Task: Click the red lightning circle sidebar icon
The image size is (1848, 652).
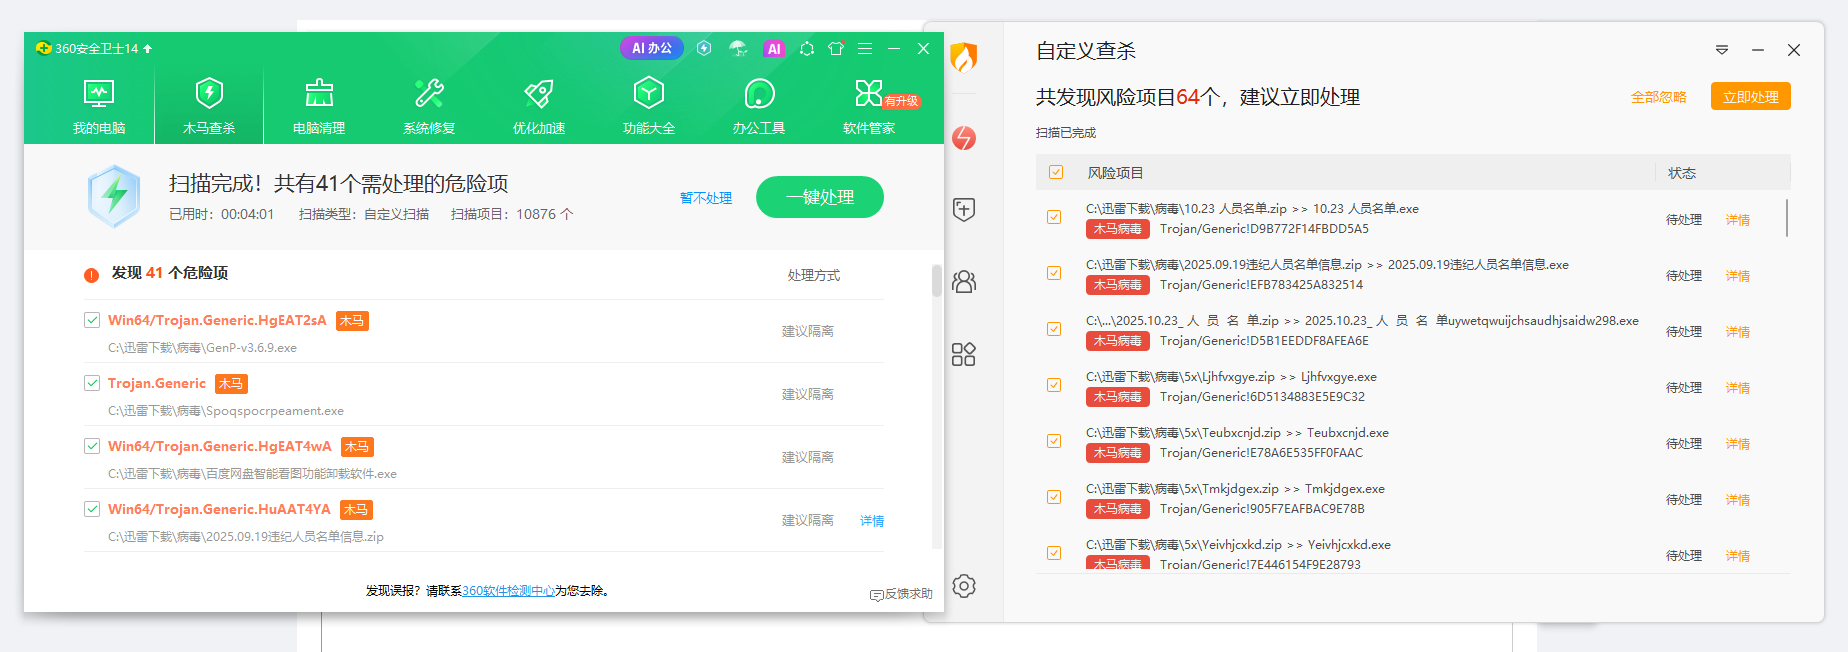Action: click(964, 138)
